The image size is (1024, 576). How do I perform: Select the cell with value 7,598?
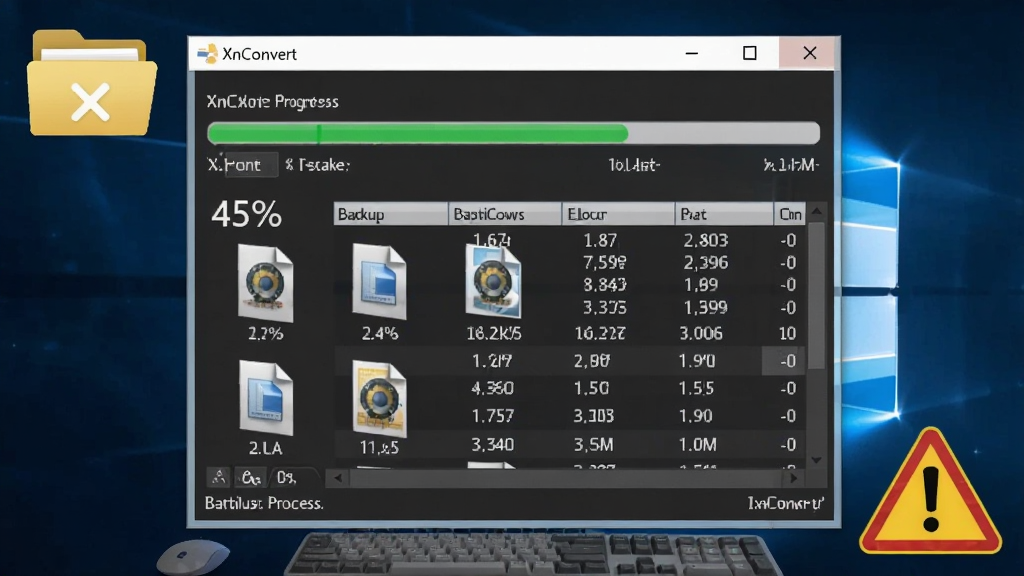(x=604, y=263)
